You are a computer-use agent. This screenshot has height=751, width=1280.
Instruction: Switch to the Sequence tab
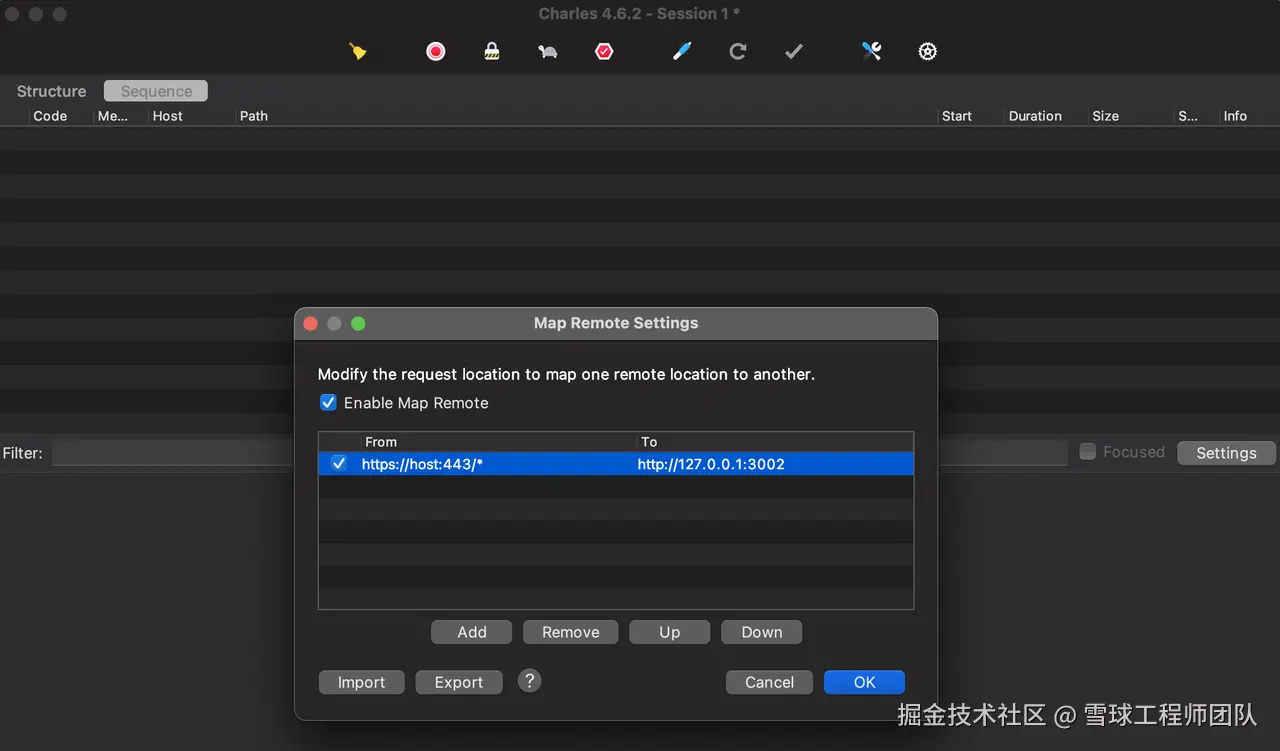click(x=156, y=91)
